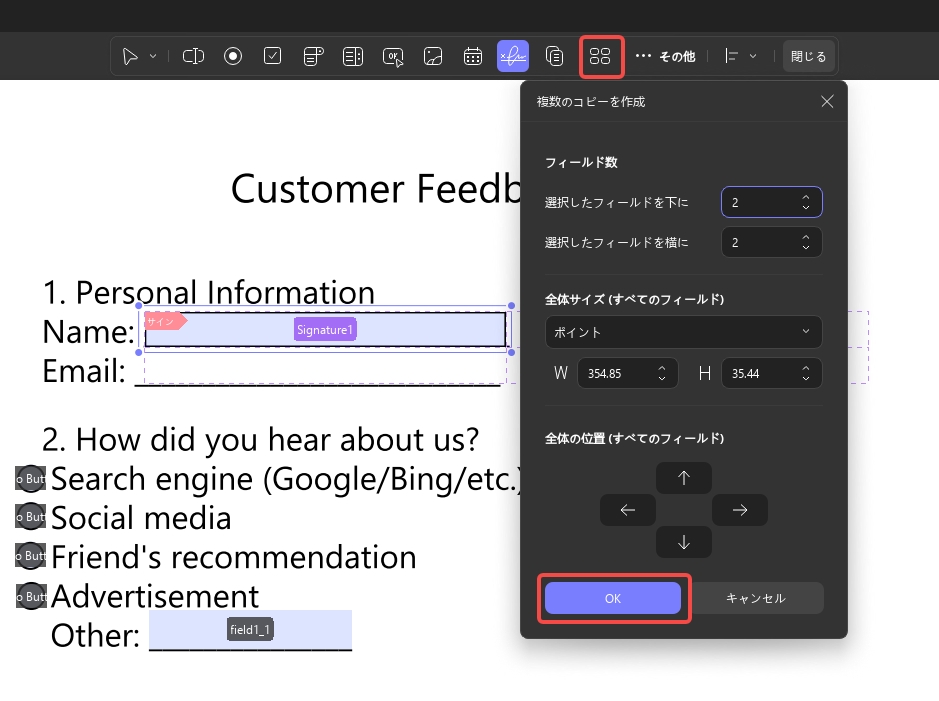
Task: Open the pointer tool dropdown arrow
Action: pyautogui.click(x=153, y=56)
